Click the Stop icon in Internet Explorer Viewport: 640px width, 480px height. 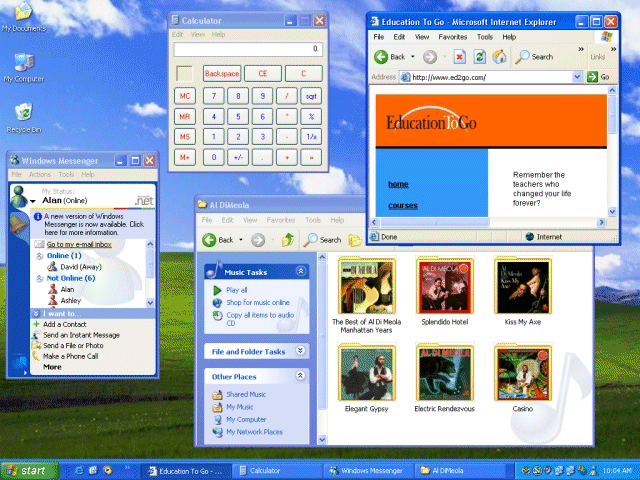click(x=460, y=57)
